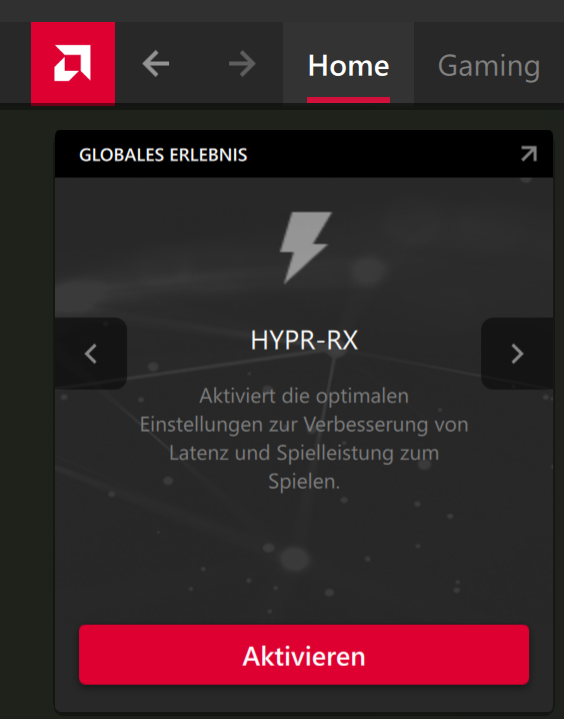Click the Aktiviert die optimalen Einstellungen description
The image size is (564, 719).
[304, 438]
